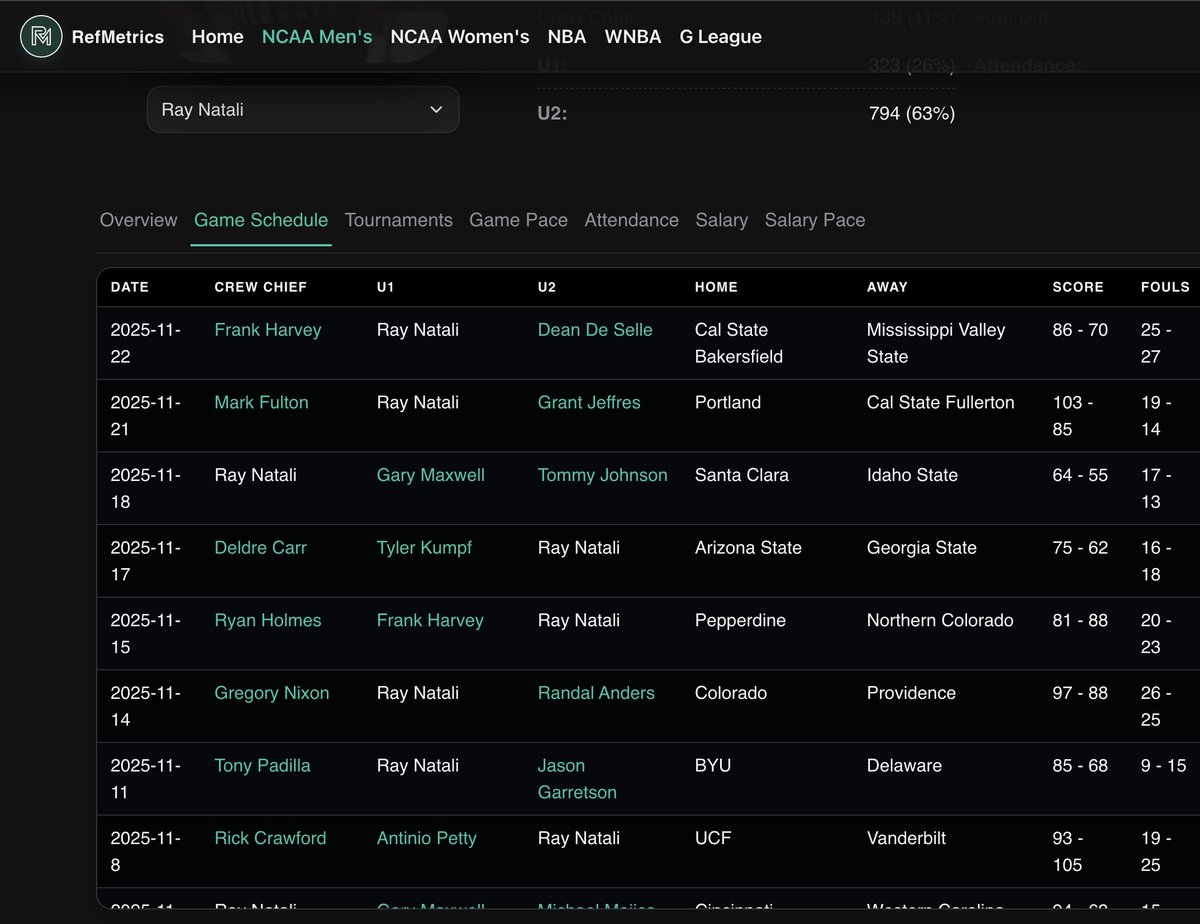
Task: Open the Tournaments tab
Action: click(399, 220)
